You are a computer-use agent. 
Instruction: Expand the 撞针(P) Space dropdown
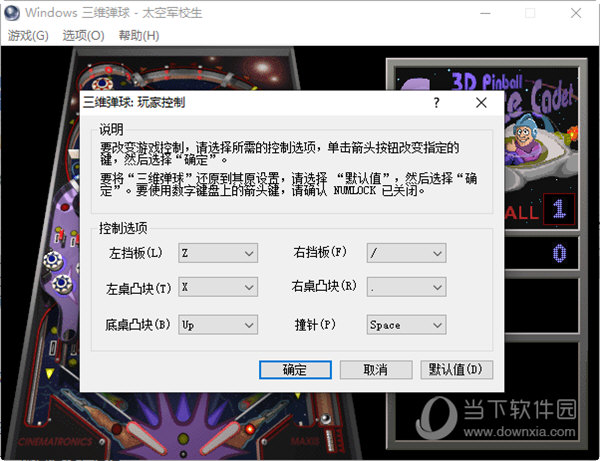click(406, 325)
